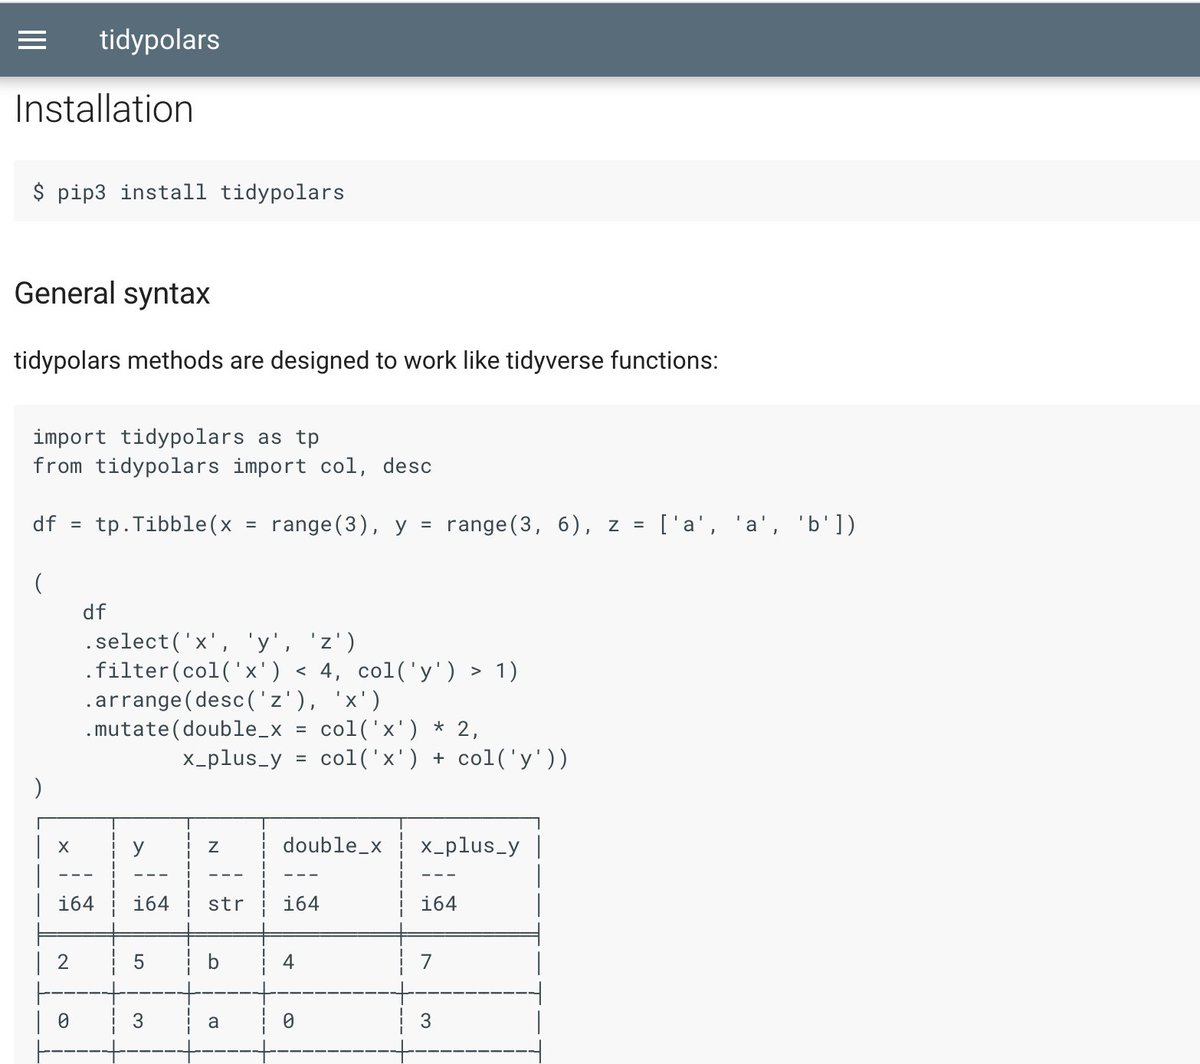Viewport: 1200px width, 1064px height.
Task: Click the .filter code line
Action: click(x=301, y=670)
